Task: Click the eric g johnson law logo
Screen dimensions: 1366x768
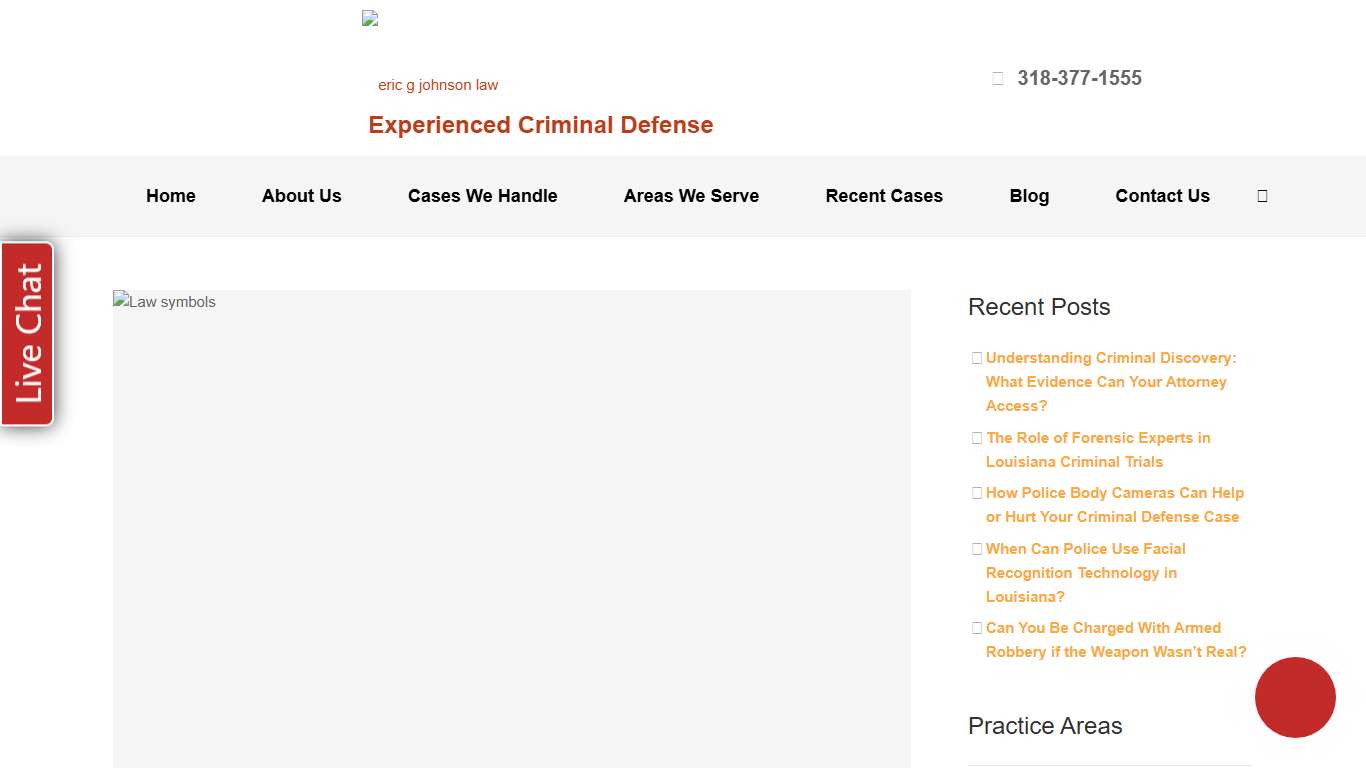Action: [437, 84]
